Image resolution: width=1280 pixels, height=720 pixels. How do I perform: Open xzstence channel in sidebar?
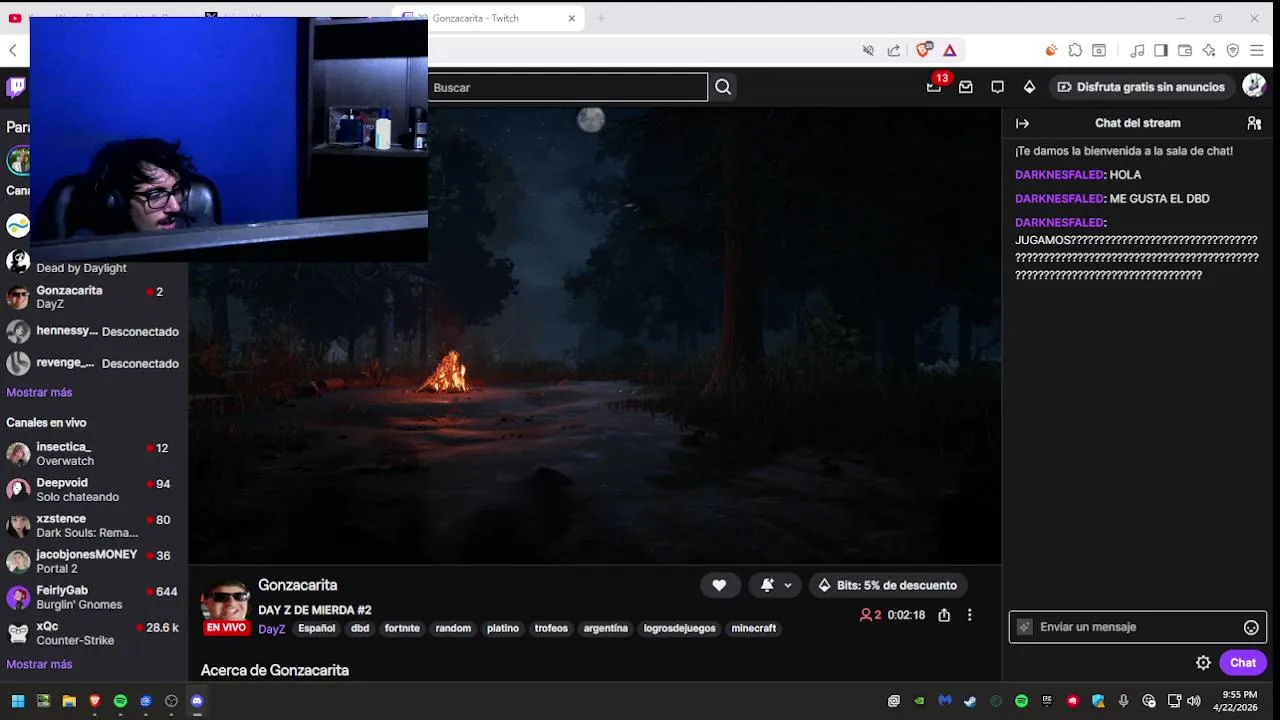coord(92,526)
